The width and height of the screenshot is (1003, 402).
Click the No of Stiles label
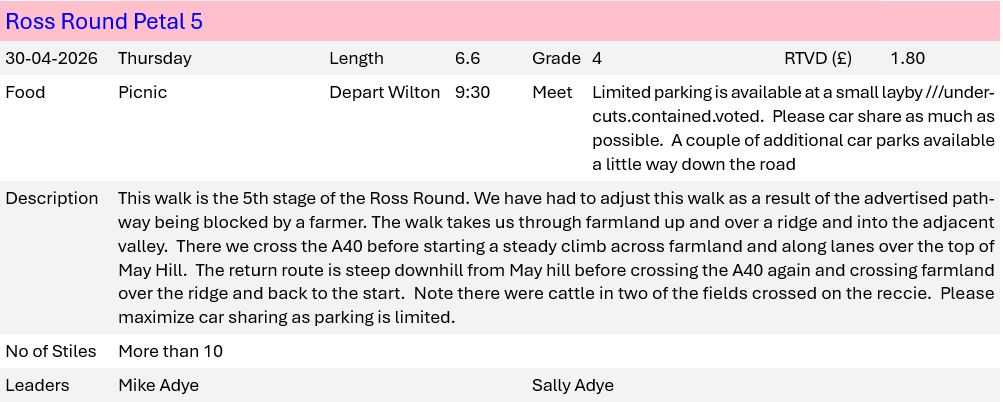[x=51, y=351]
